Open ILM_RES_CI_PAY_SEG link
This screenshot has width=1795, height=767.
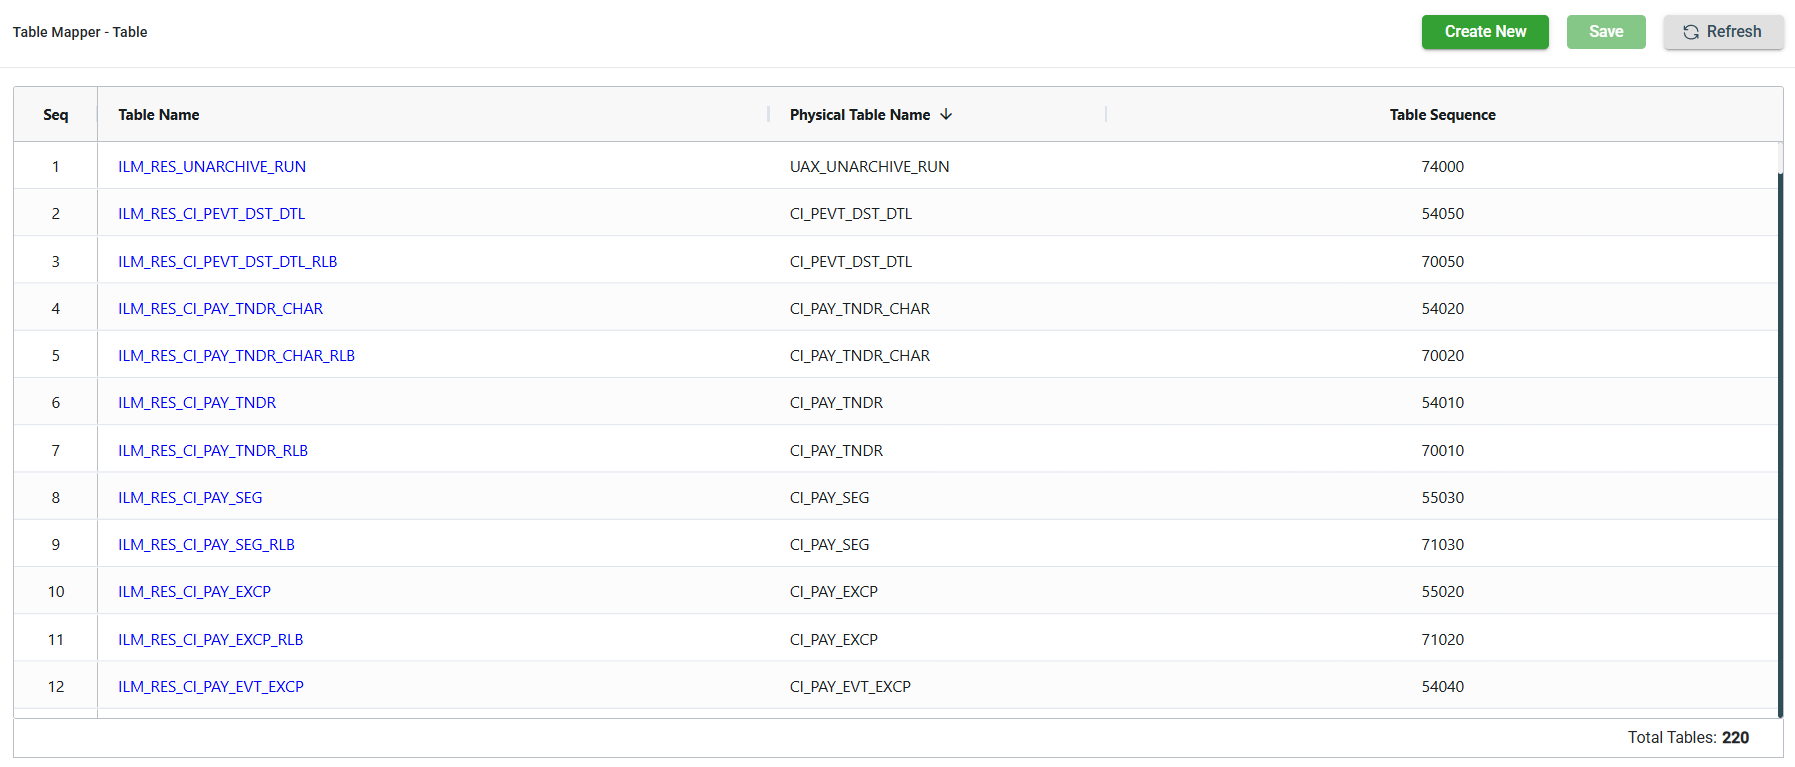(190, 498)
